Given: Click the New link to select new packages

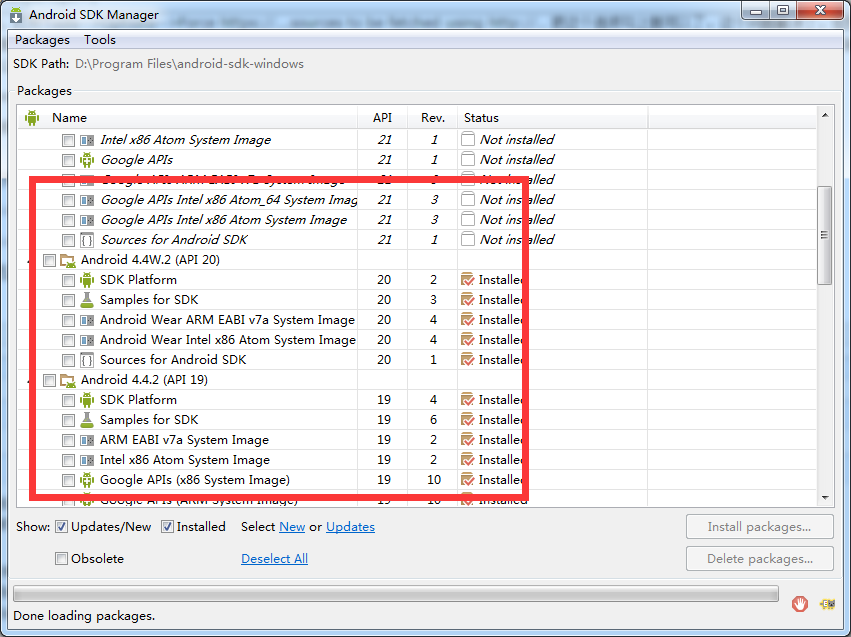Looking at the screenshot, I should pyautogui.click(x=292, y=527).
